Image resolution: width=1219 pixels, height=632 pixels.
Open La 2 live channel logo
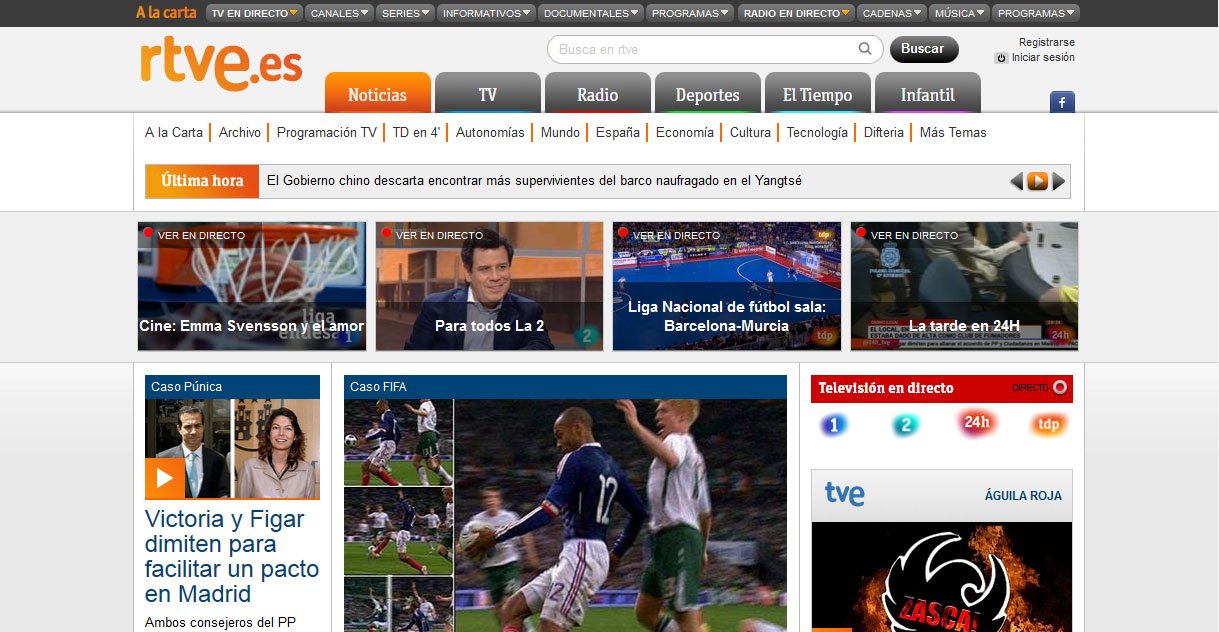(905, 425)
